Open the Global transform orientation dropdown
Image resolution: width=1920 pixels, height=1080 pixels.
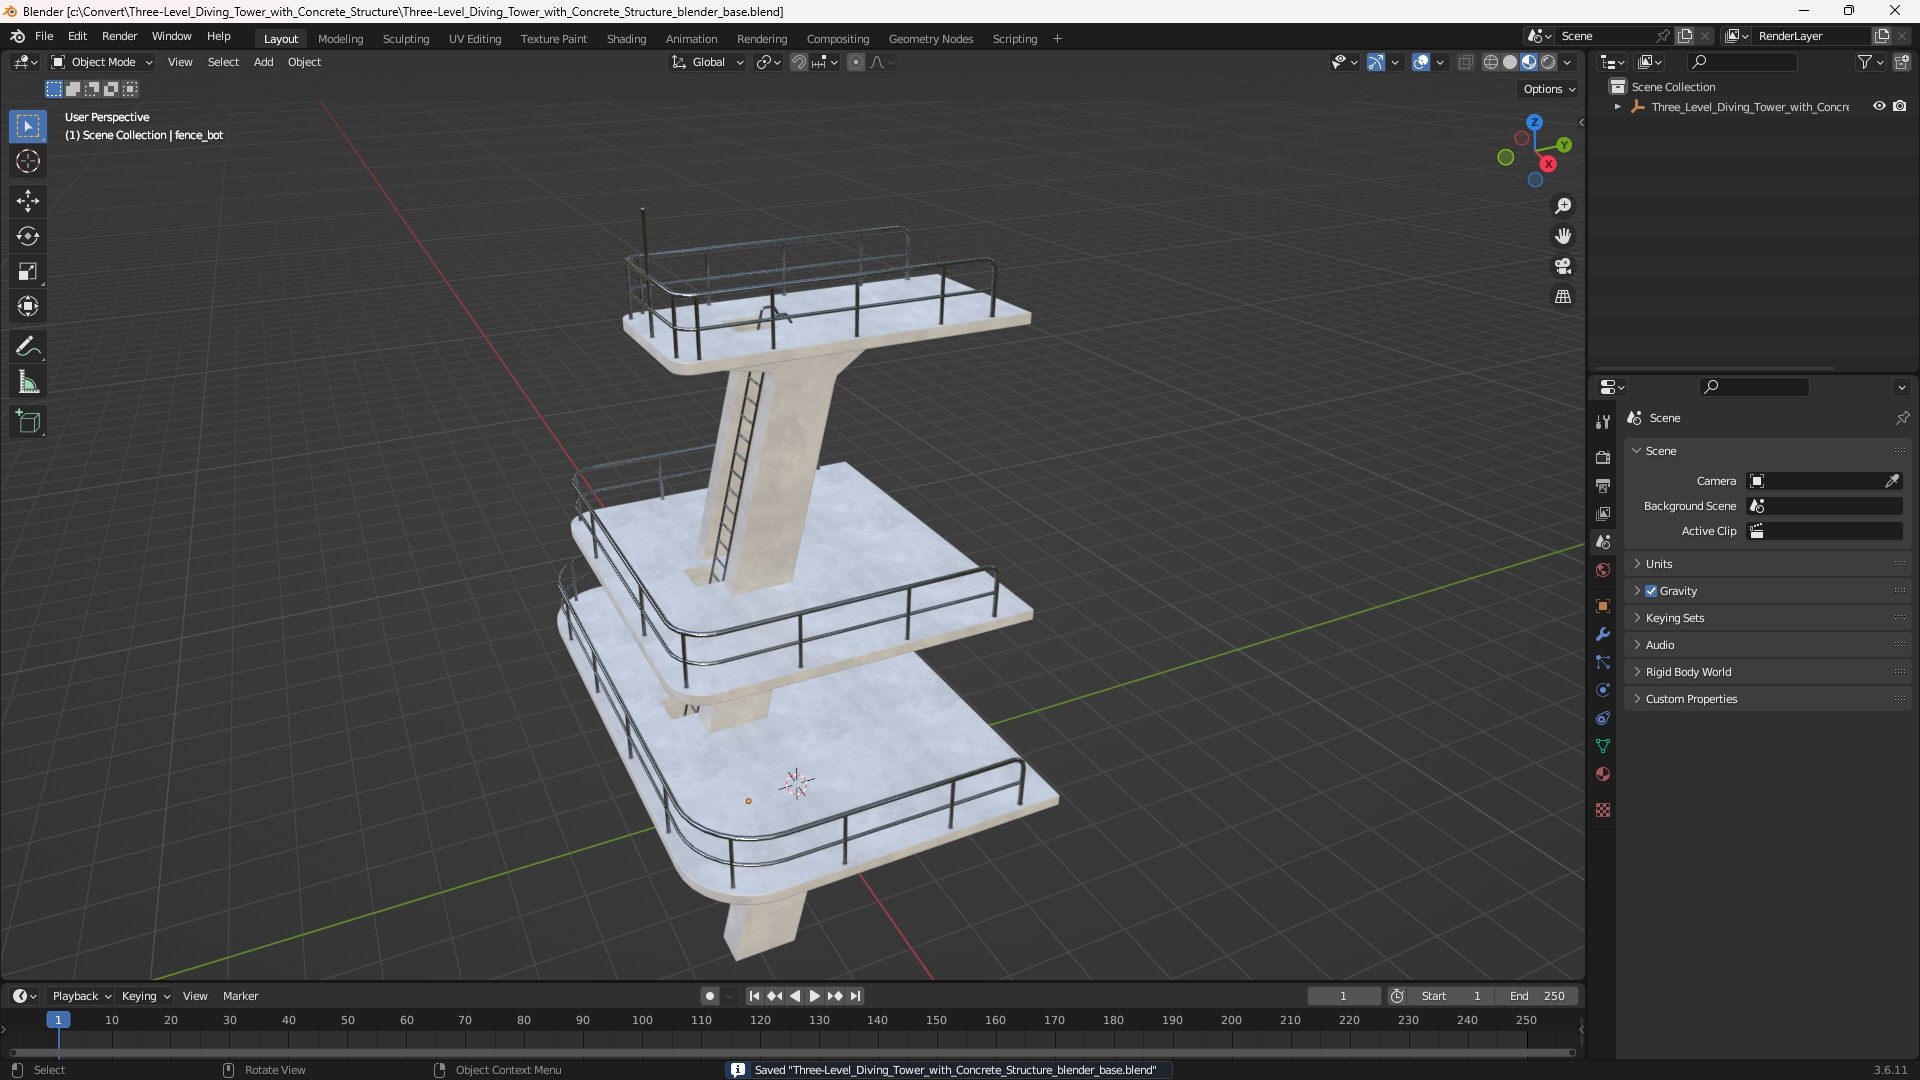click(707, 62)
